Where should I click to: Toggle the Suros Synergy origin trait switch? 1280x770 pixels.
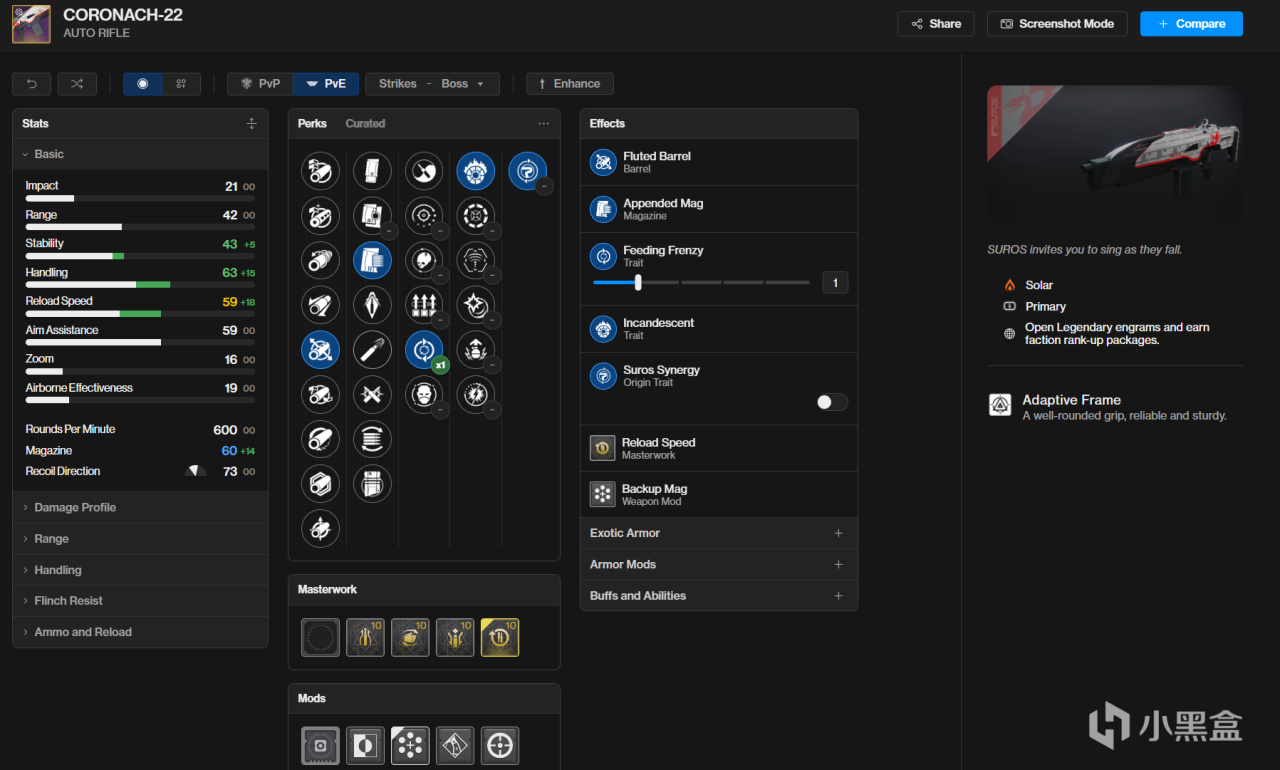coord(832,402)
